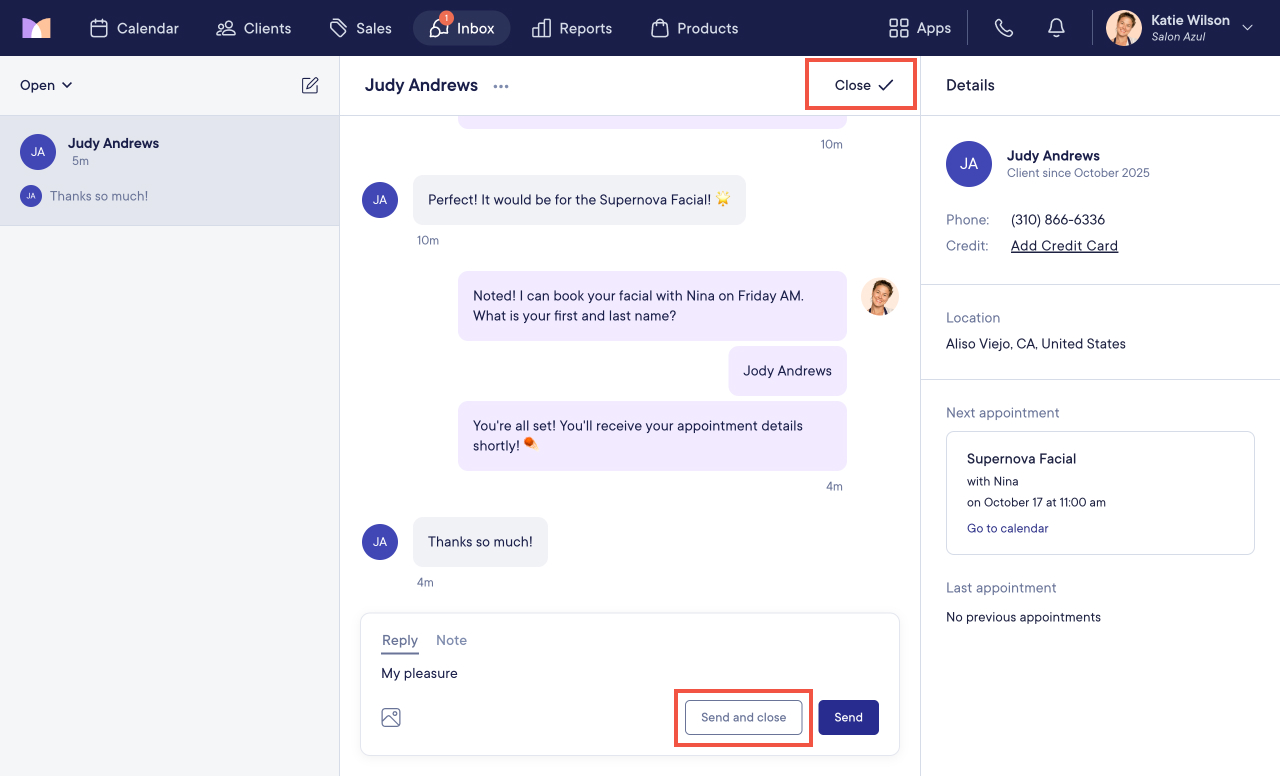The height and width of the screenshot is (776, 1280).
Task: Click the Go to calendar link
Action: point(1007,528)
